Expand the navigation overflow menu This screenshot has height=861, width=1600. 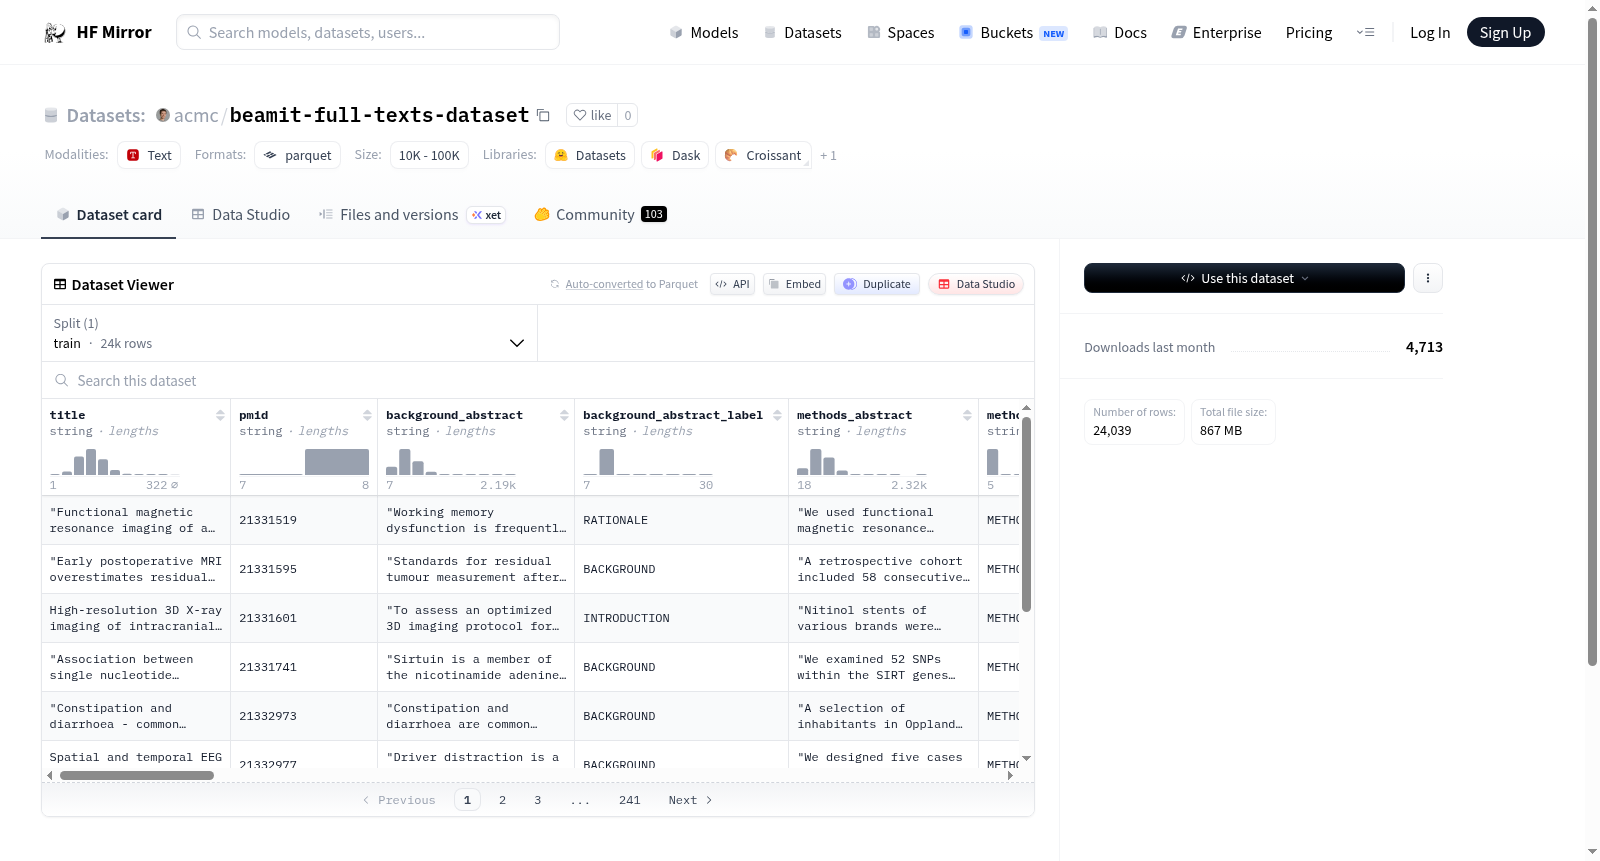[1365, 33]
